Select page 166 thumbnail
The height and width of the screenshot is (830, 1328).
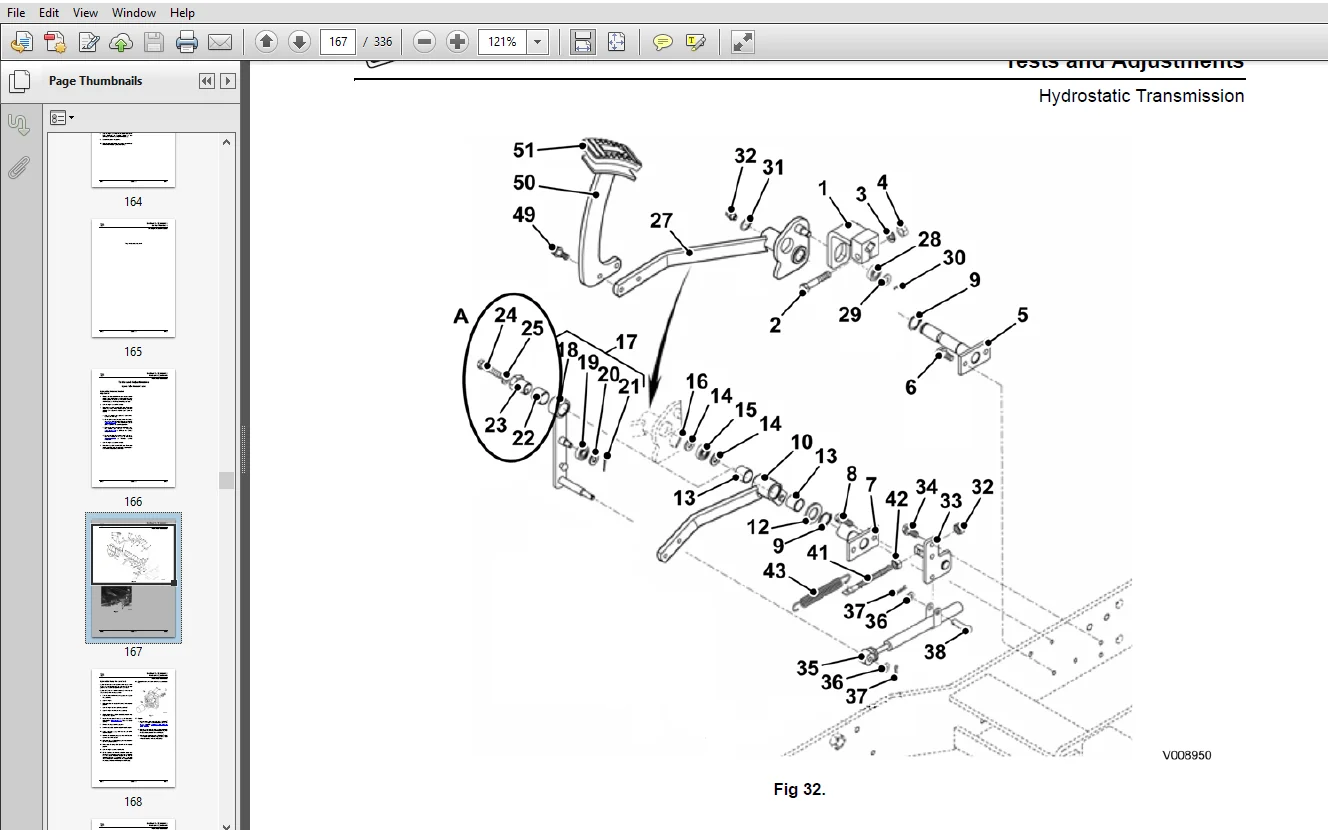pyautogui.click(x=133, y=429)
